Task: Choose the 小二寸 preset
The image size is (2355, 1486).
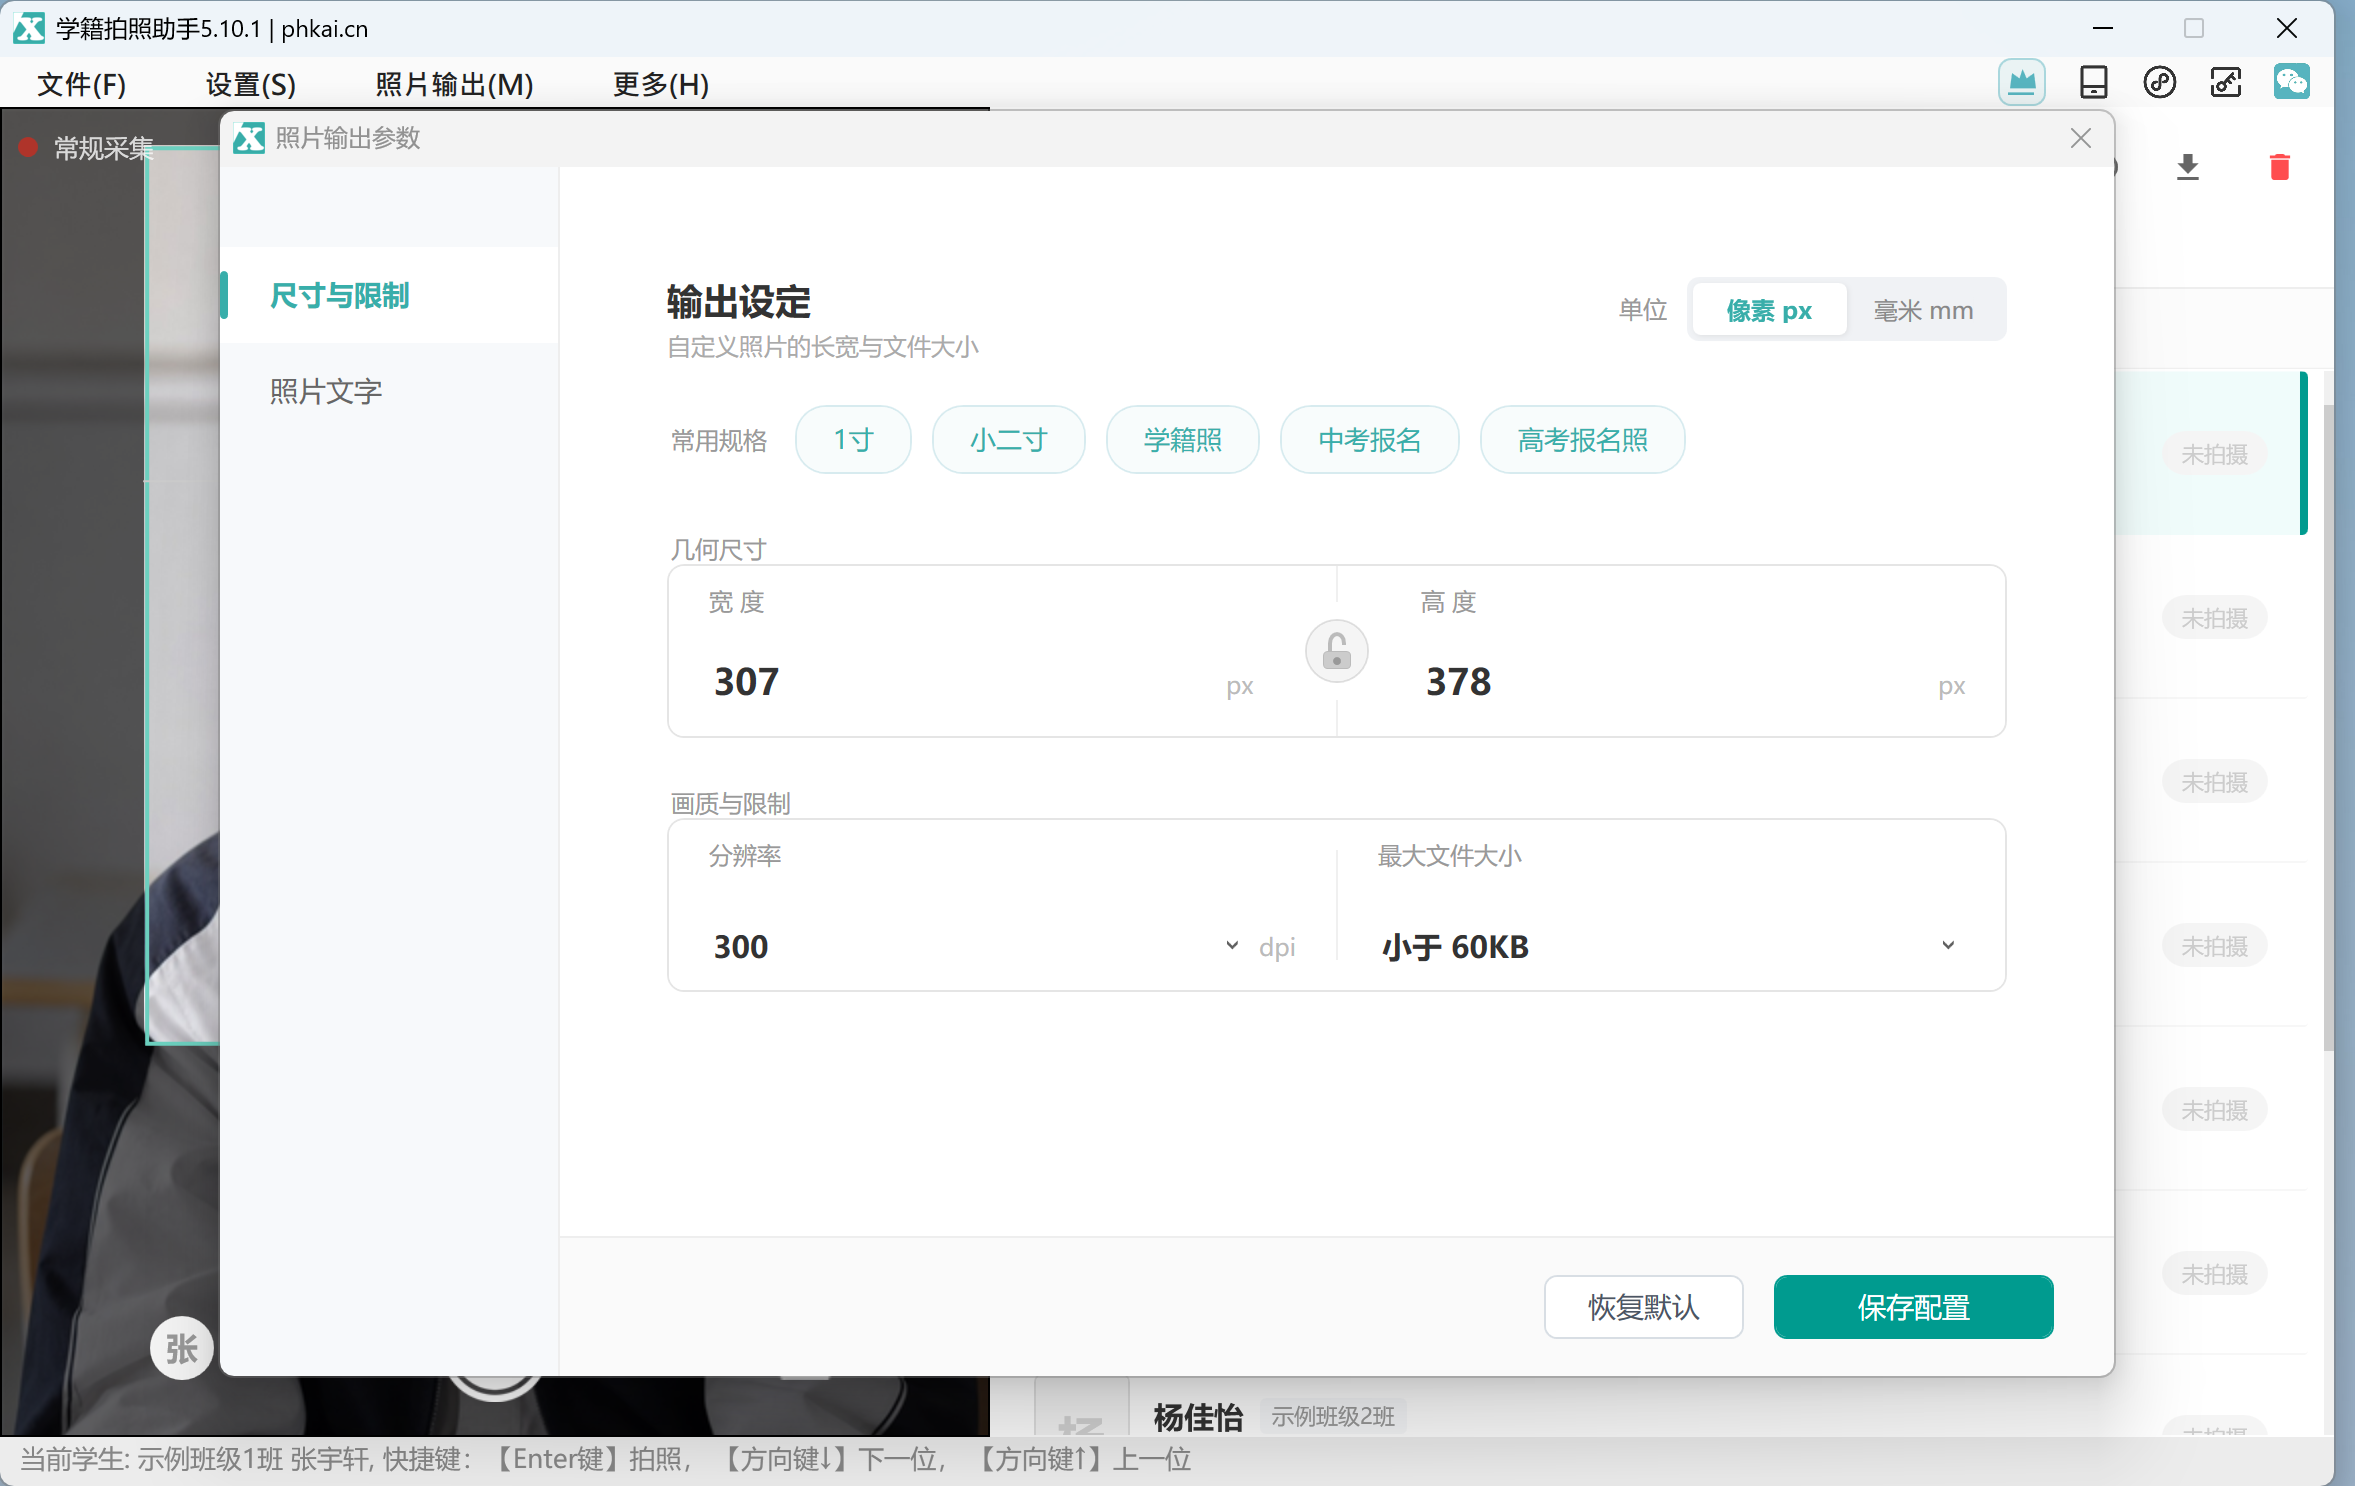Action: pyautogui.click(x=1008, y=440)
